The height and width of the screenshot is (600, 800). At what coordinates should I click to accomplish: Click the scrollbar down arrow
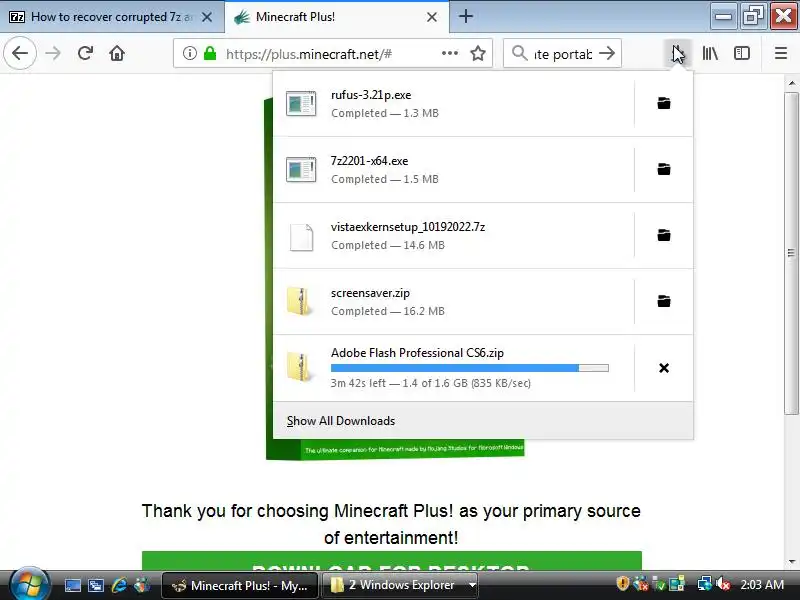[791, 562]
